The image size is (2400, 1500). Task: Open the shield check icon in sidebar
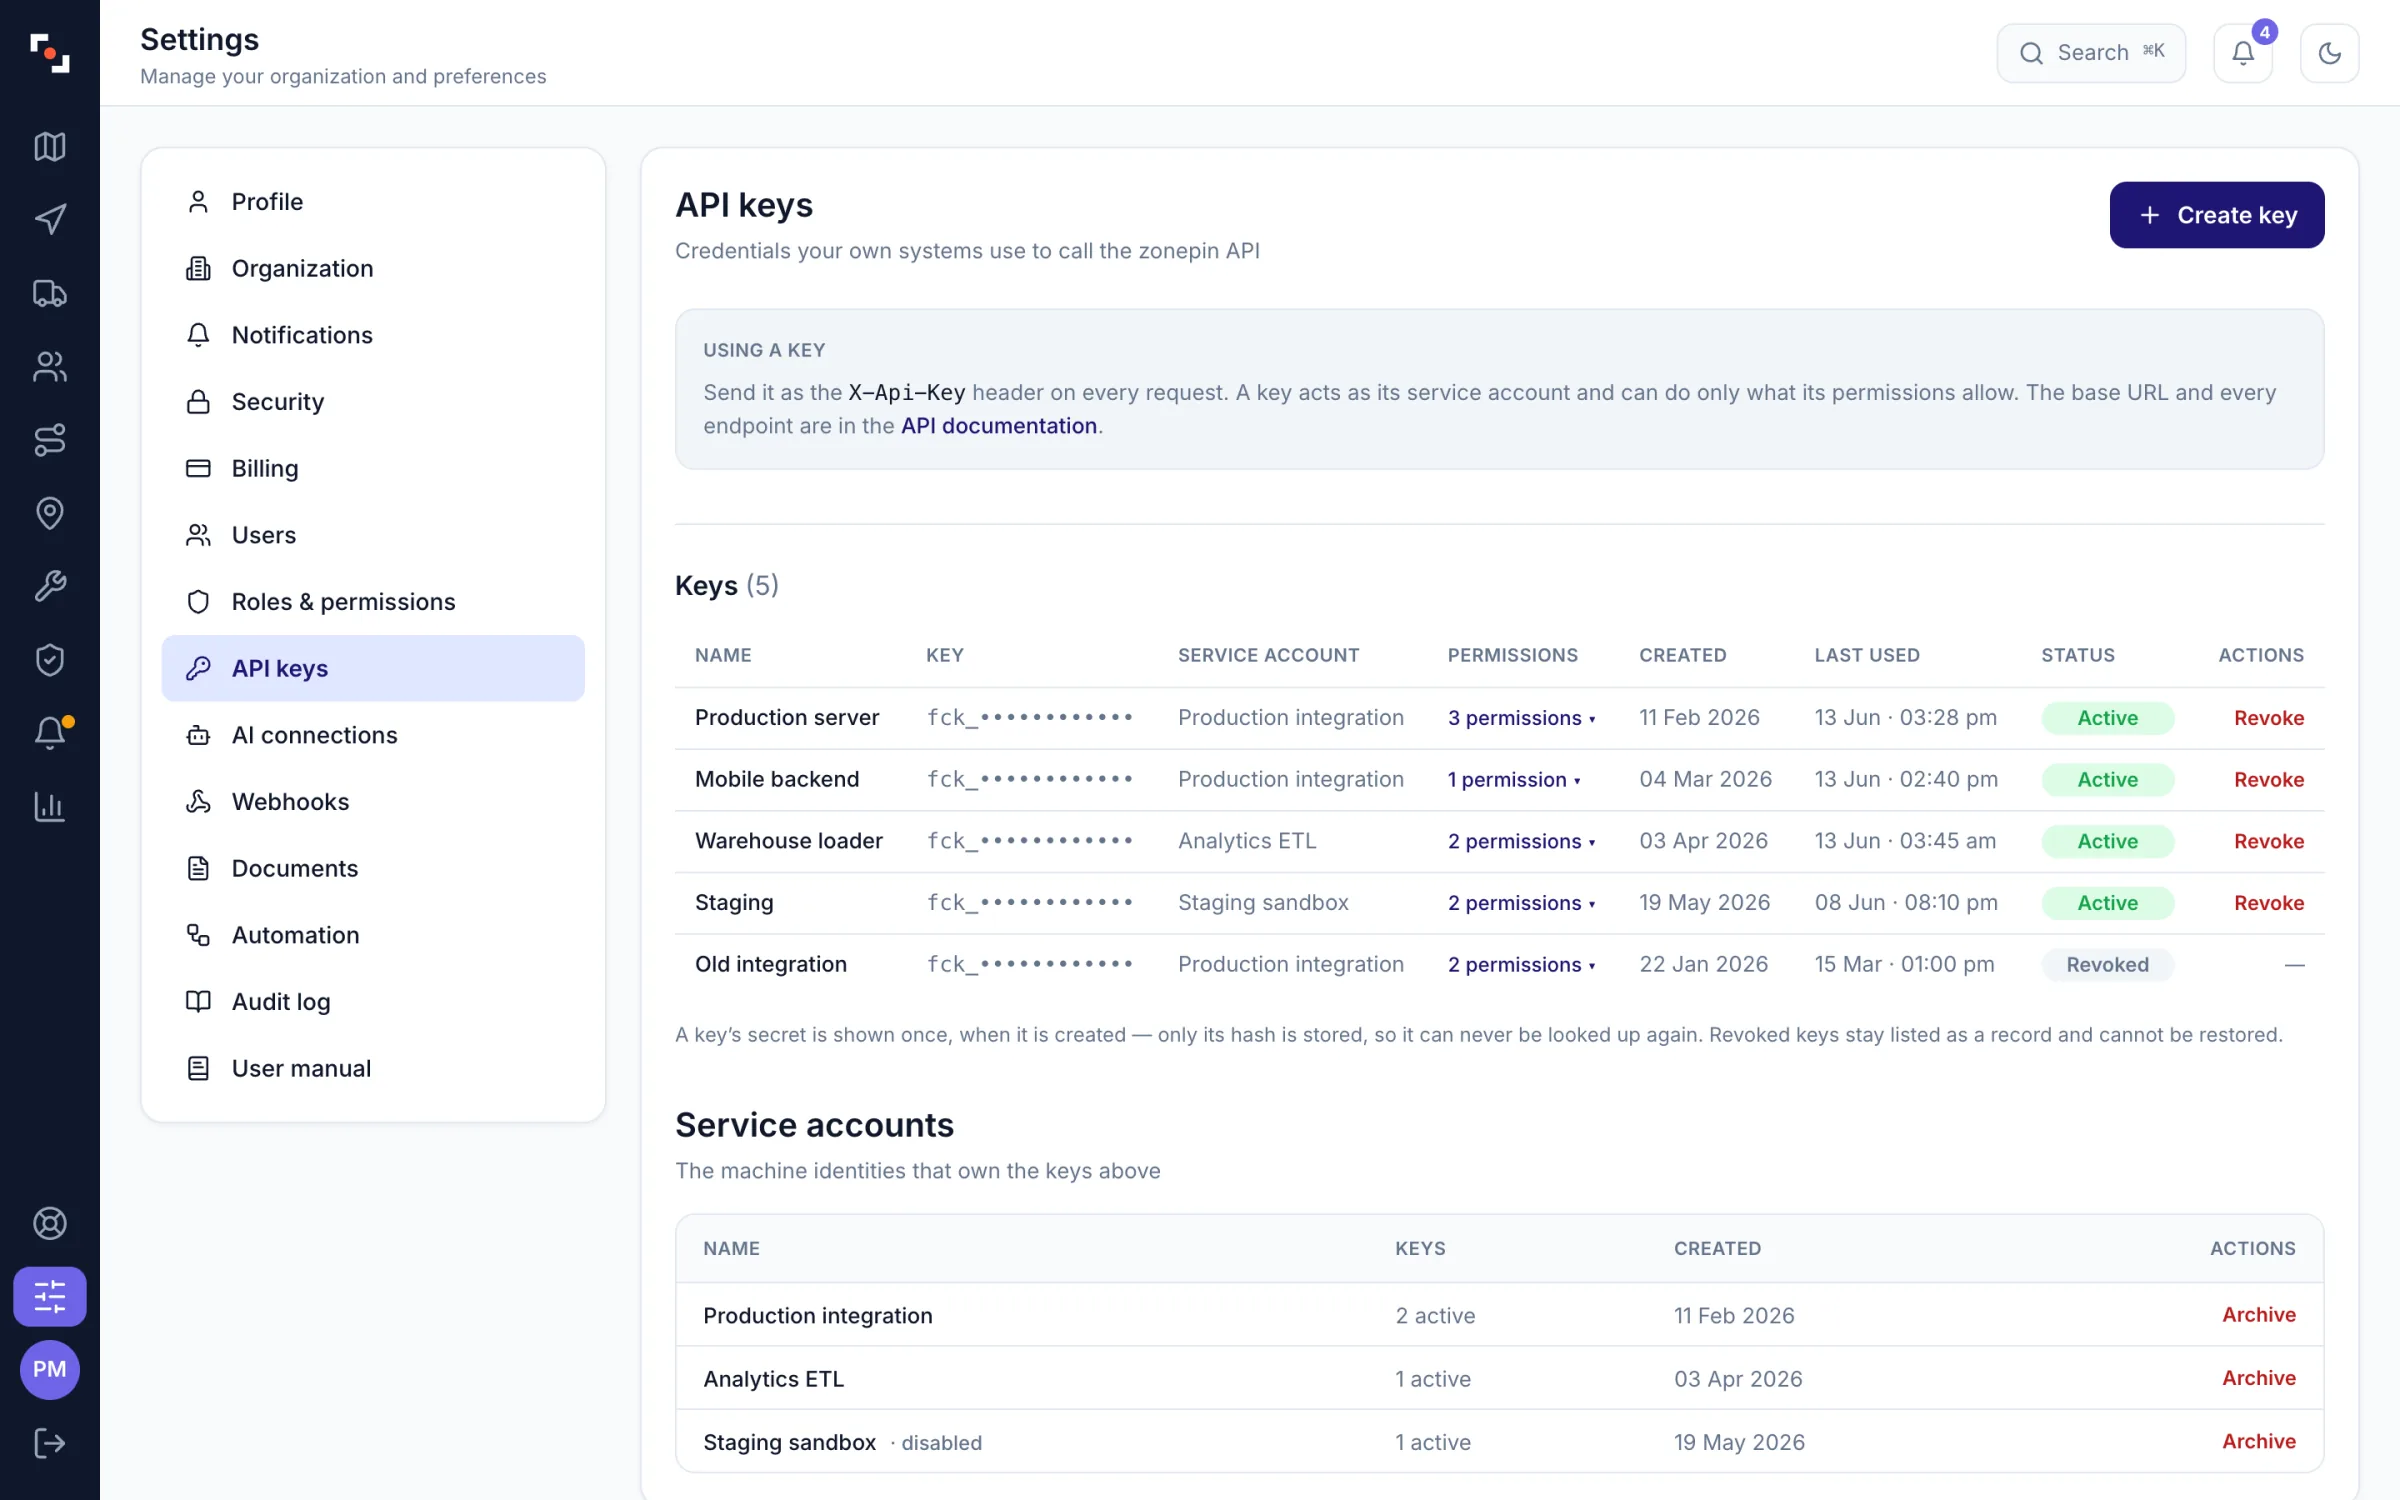50,659
